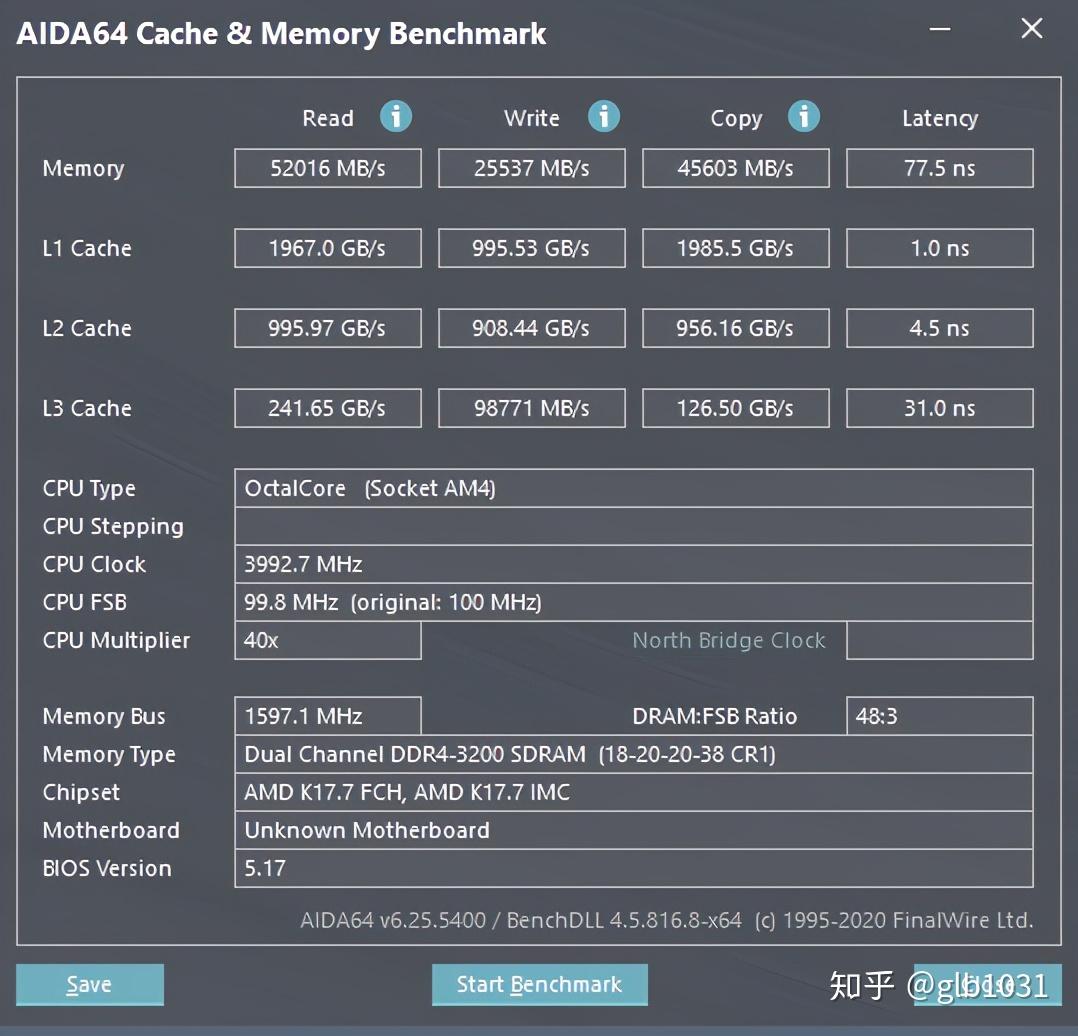The width and height of the screenshot is (1078, 1036).
Task: Click the DRAM:FSB Ratio value box
Action: 939,716
